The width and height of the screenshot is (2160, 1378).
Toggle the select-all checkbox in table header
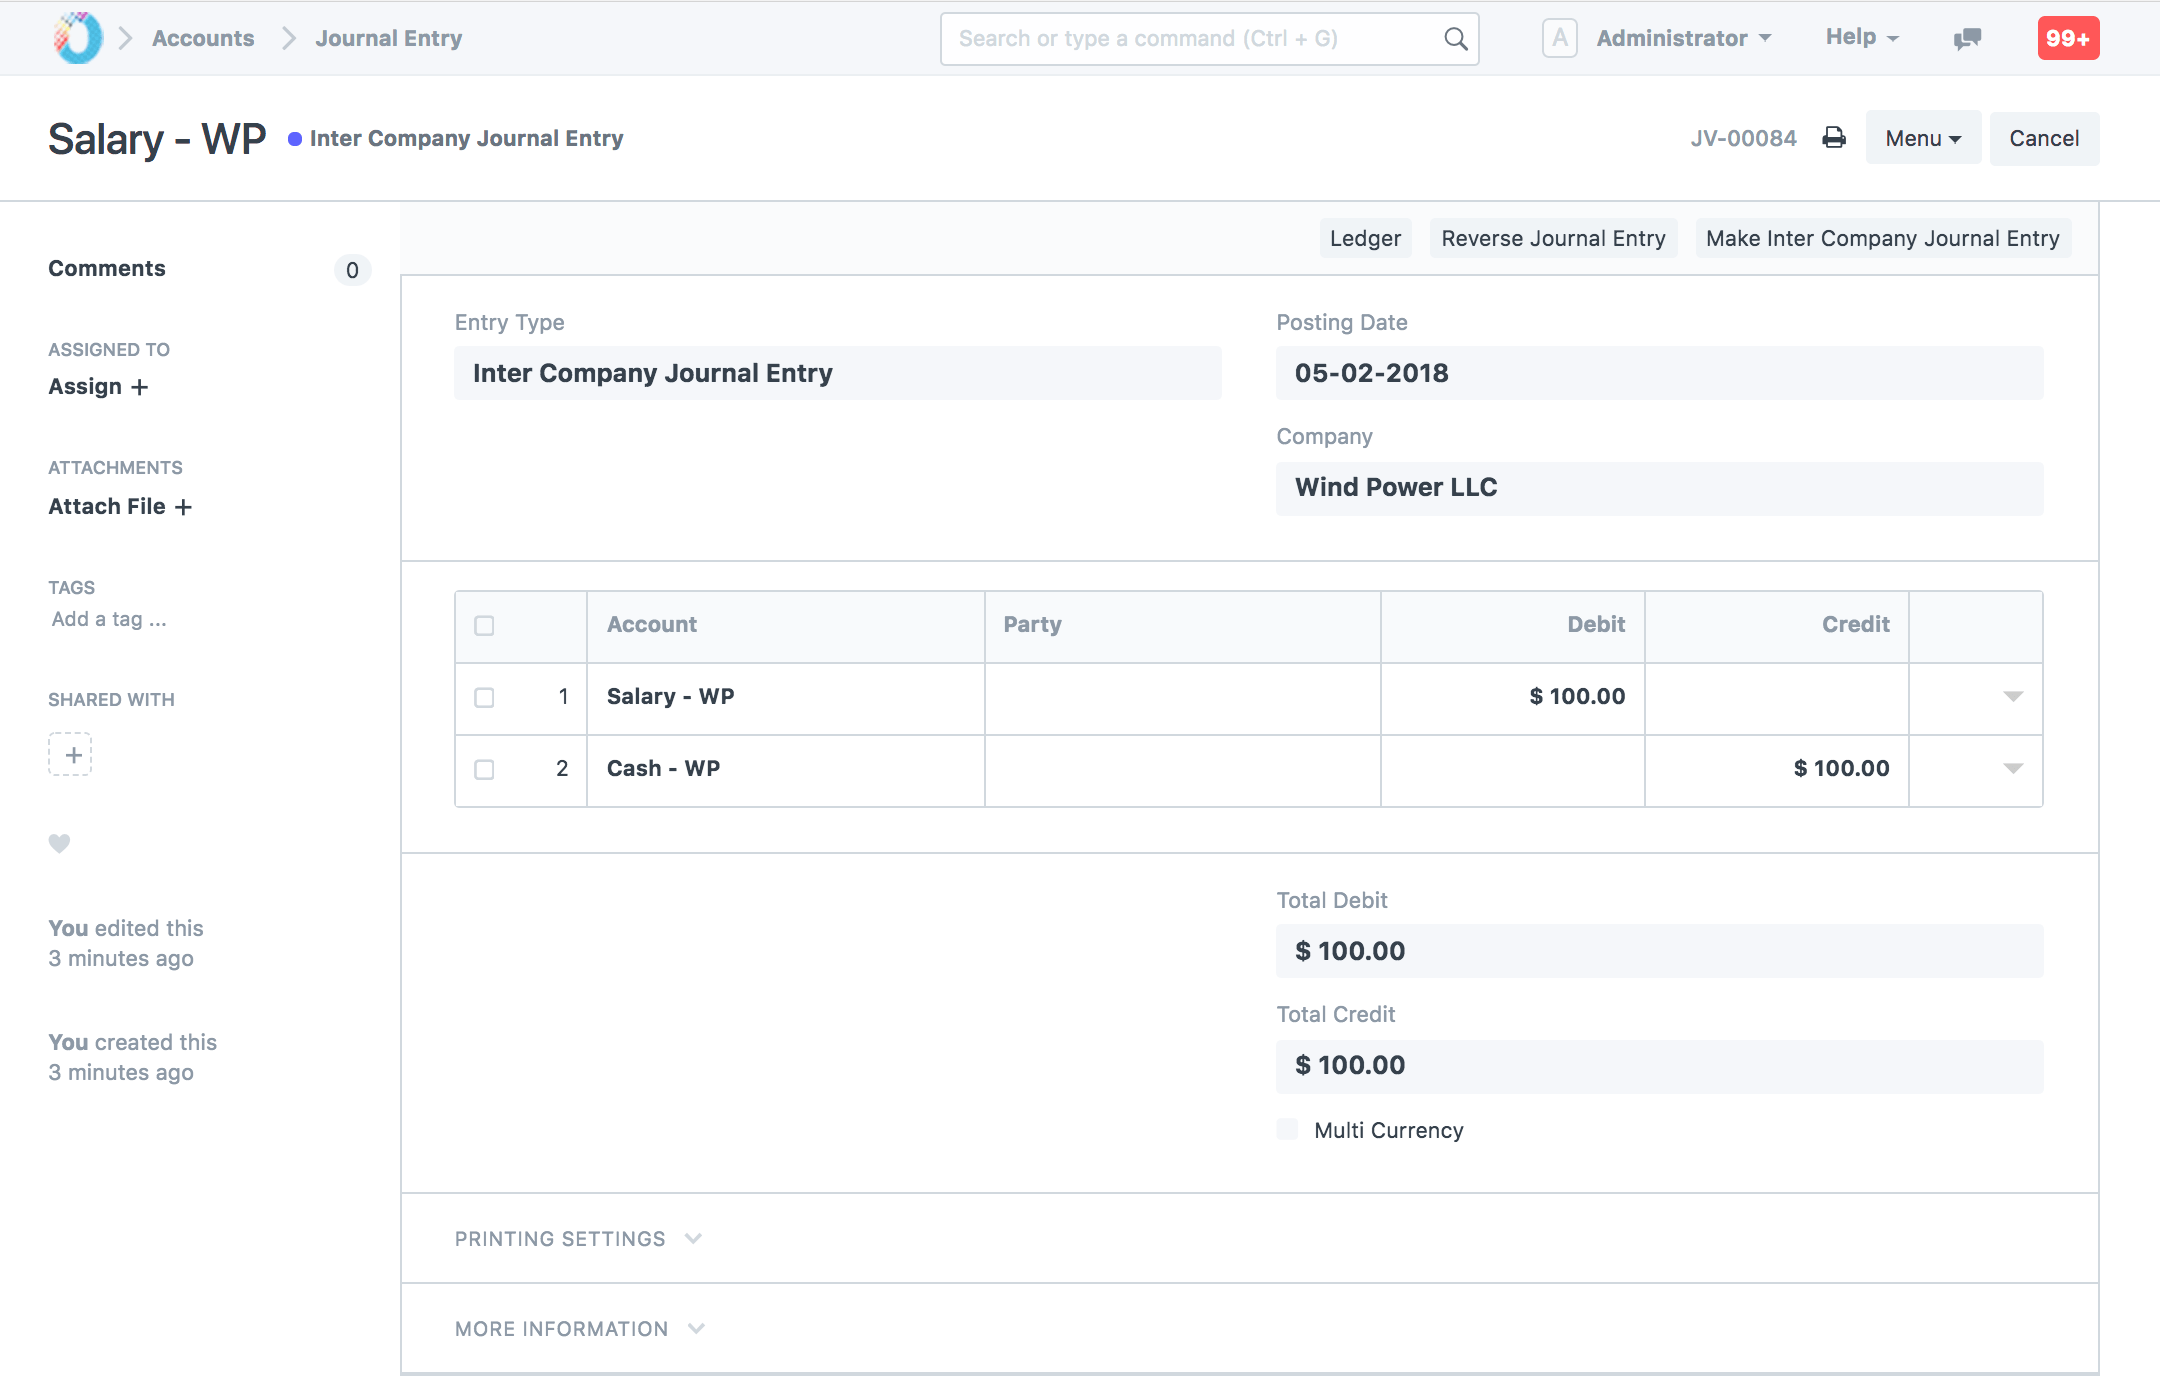484,626
